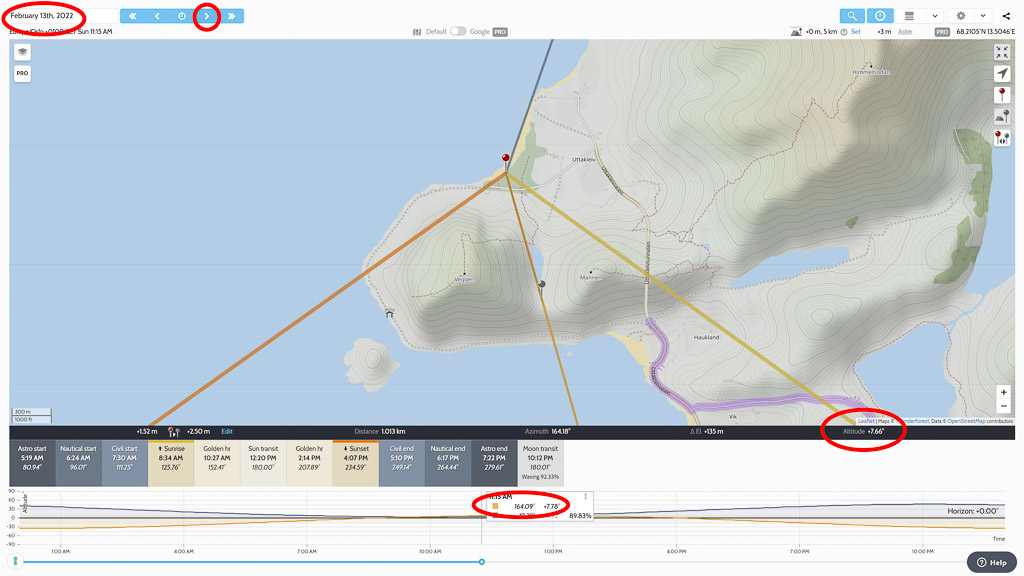This screenshot has height=576, width=1024.
Task: Click the time slider handle
Action: pos(482,562)
